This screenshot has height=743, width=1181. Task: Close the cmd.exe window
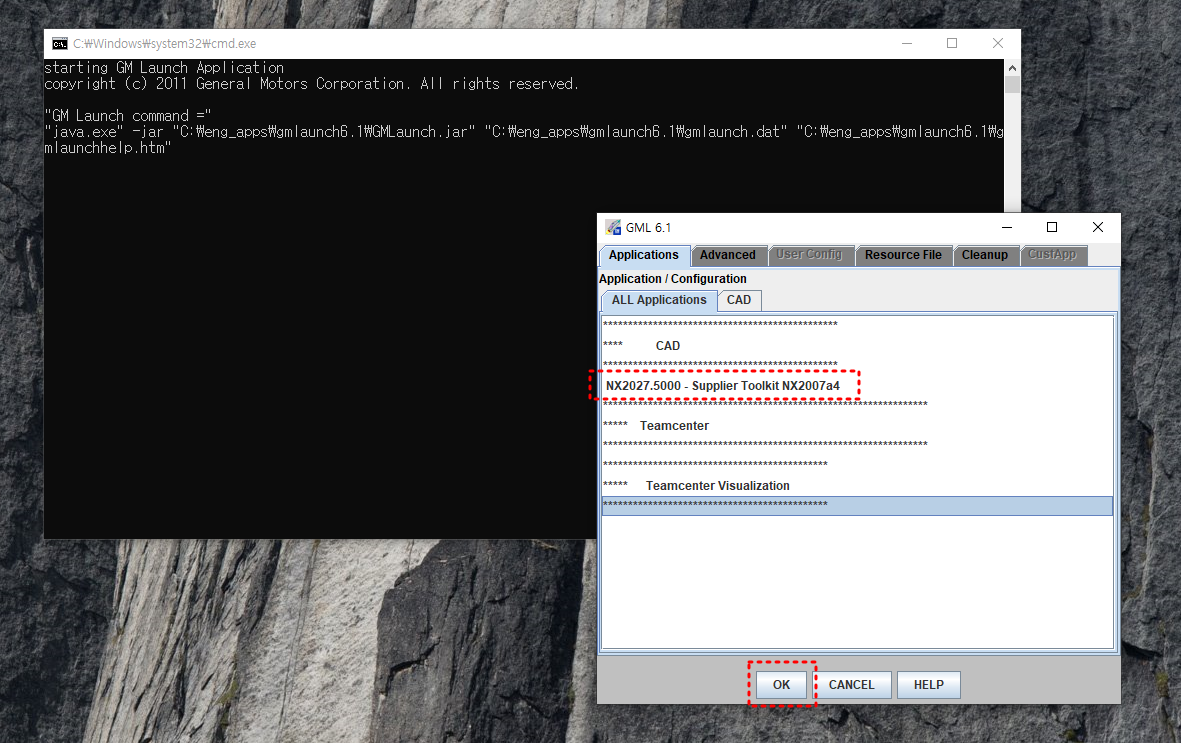[998, 44]
